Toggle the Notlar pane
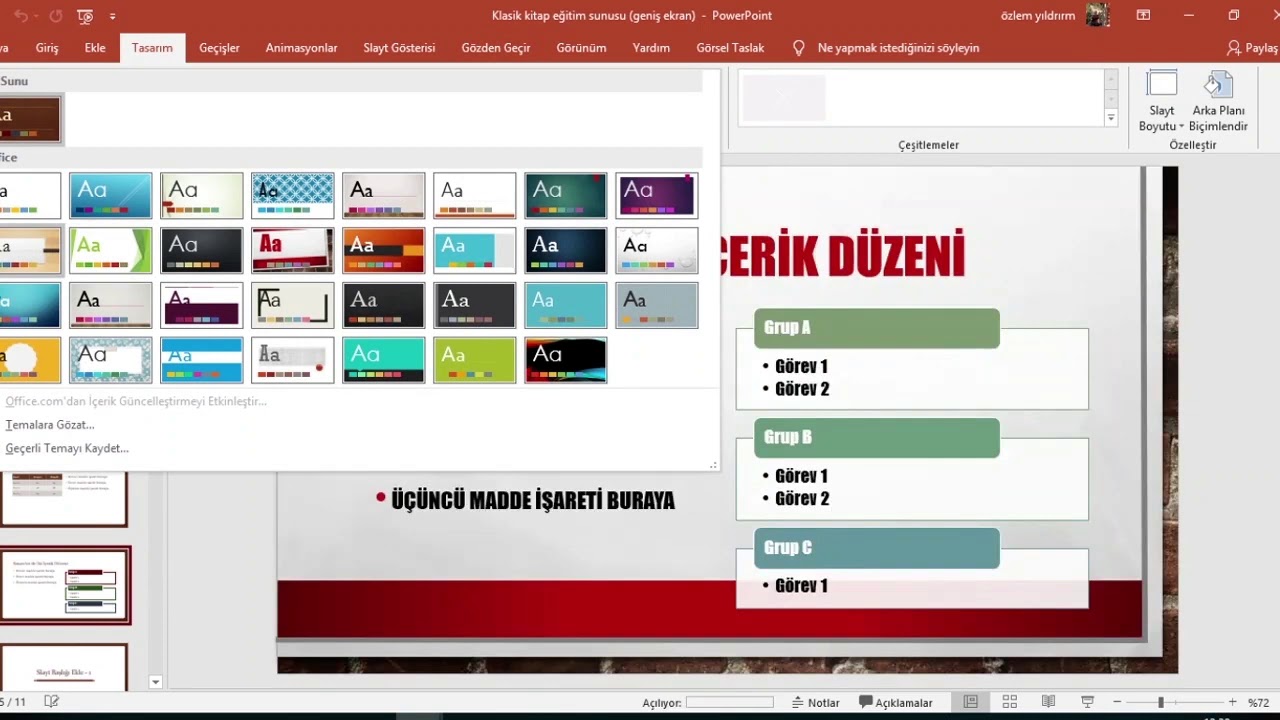Screen dimensions: 1280x720 point(815,703)
